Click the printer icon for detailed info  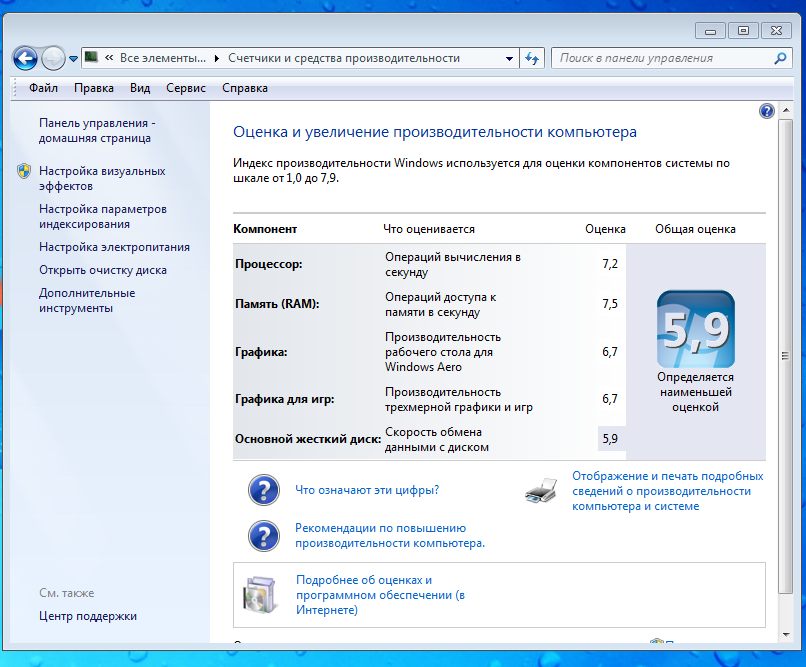click(x=541, y=490)
